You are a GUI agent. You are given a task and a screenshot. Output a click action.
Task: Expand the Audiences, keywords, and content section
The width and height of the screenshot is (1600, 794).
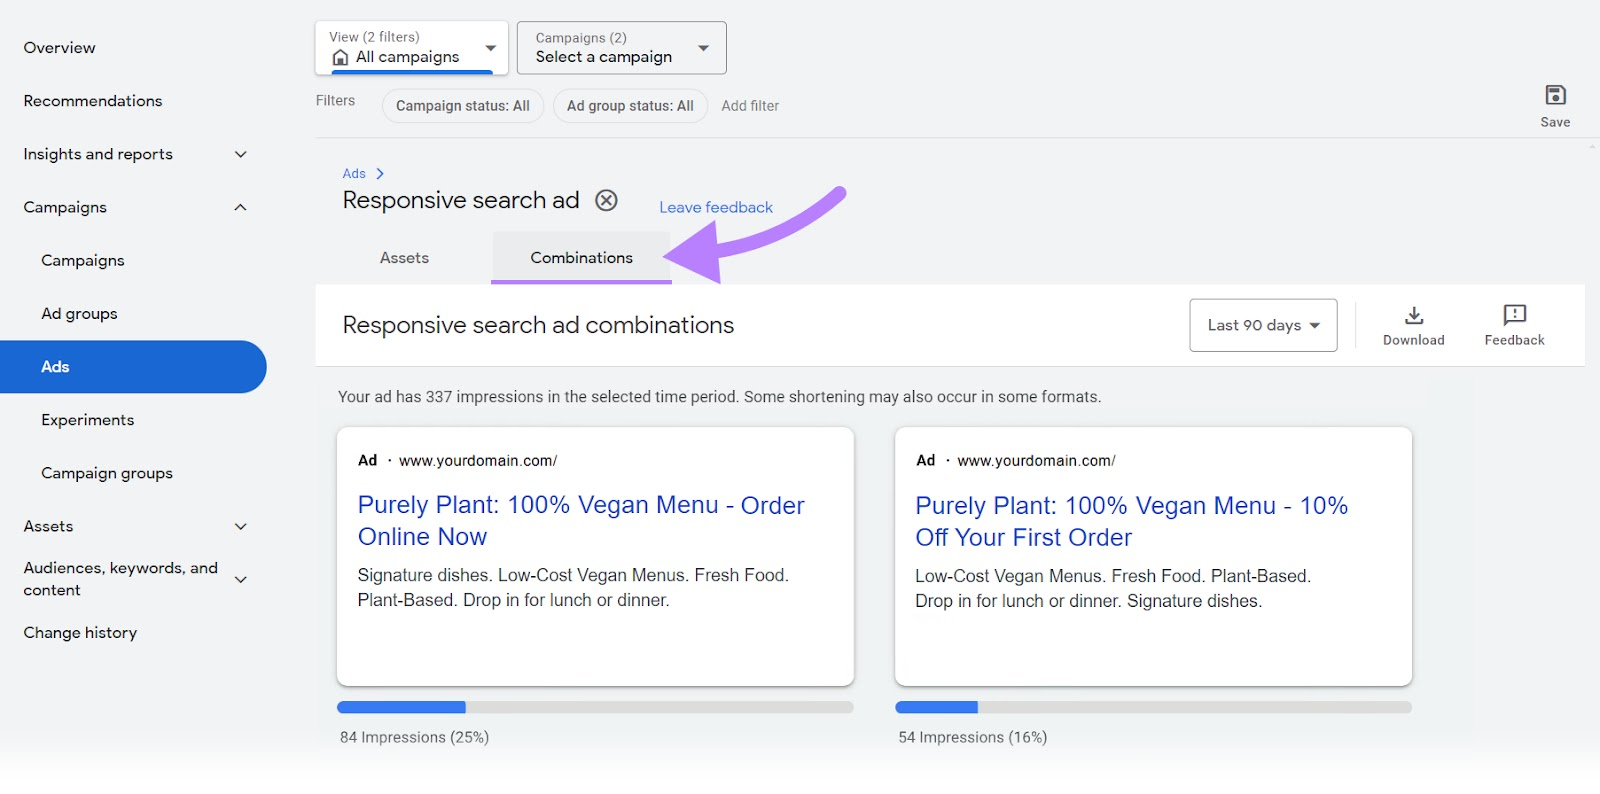click(240, 578)
